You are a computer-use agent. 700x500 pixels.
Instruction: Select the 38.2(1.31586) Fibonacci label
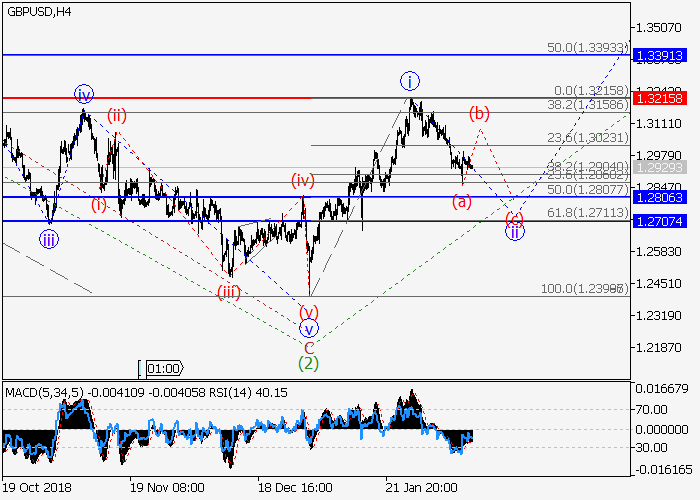tap(588, 104)
